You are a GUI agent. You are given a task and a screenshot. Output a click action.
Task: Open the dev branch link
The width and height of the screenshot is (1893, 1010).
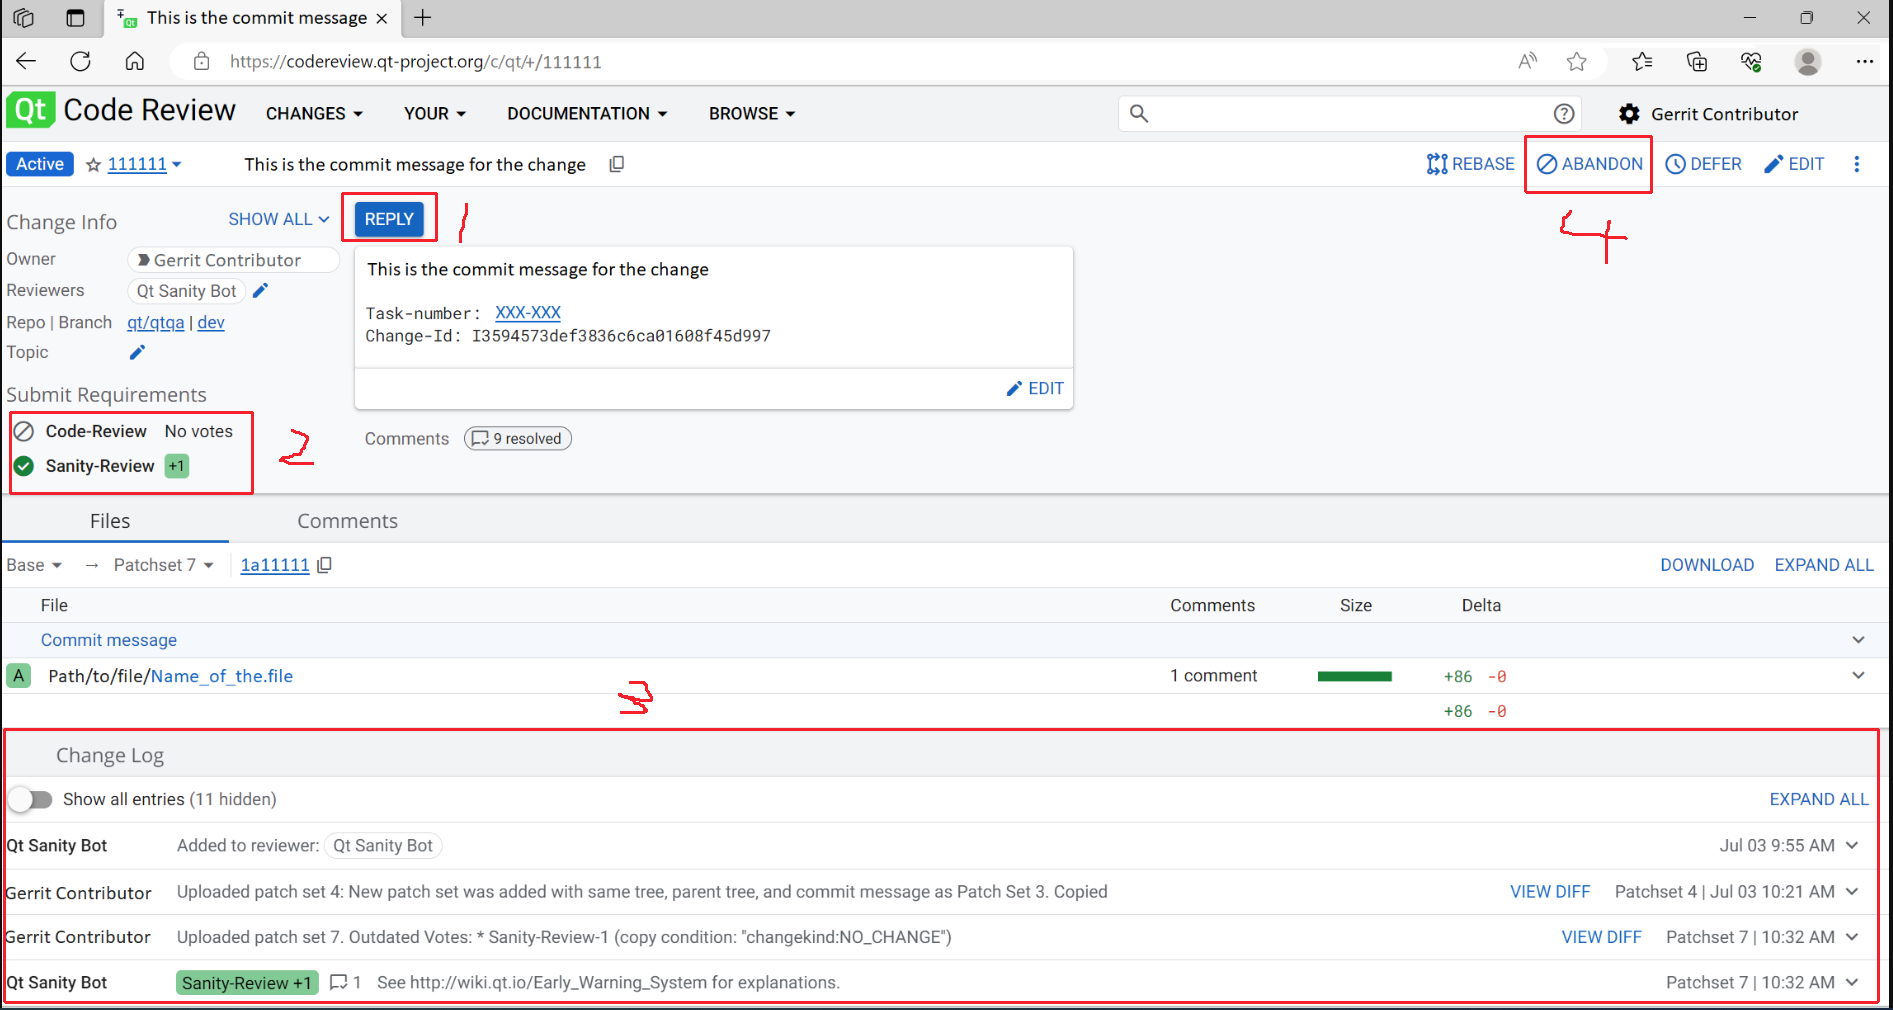point(211,322)
